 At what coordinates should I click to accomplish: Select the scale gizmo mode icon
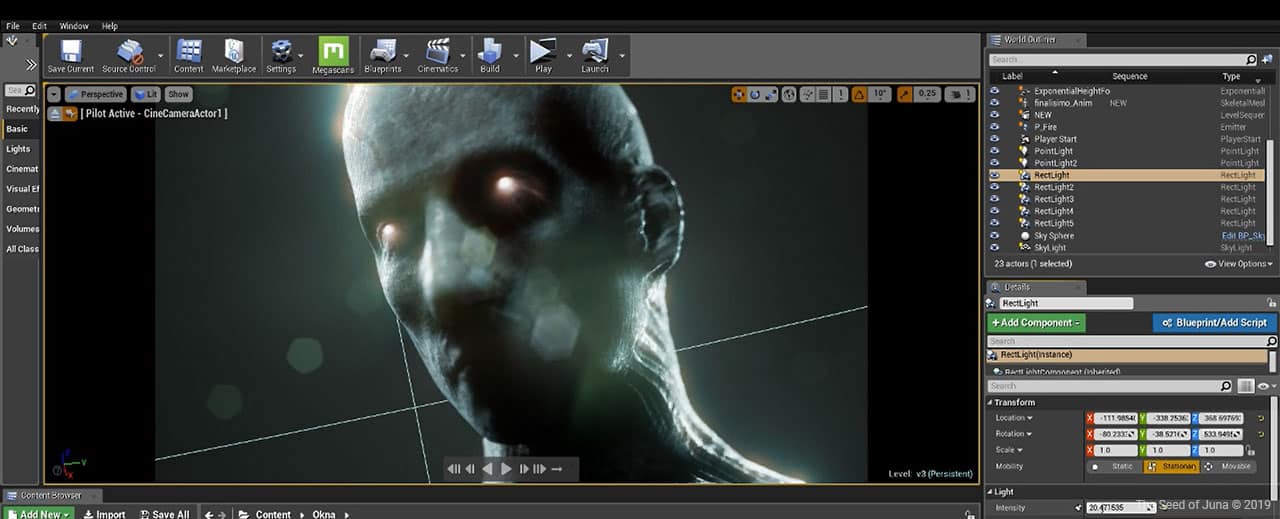click(771, 94)
